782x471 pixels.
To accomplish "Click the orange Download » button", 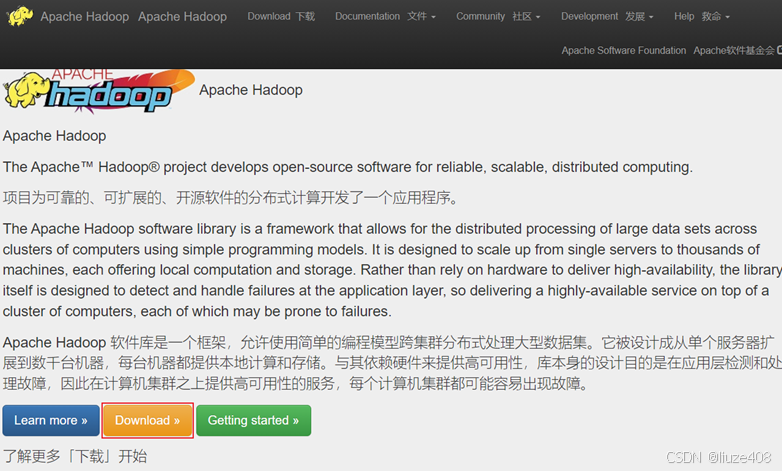I will point(148,421).
